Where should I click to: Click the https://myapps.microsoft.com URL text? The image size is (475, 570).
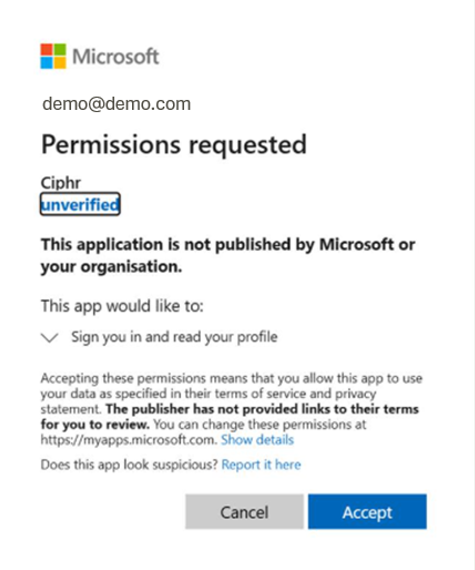pos(129,440)
